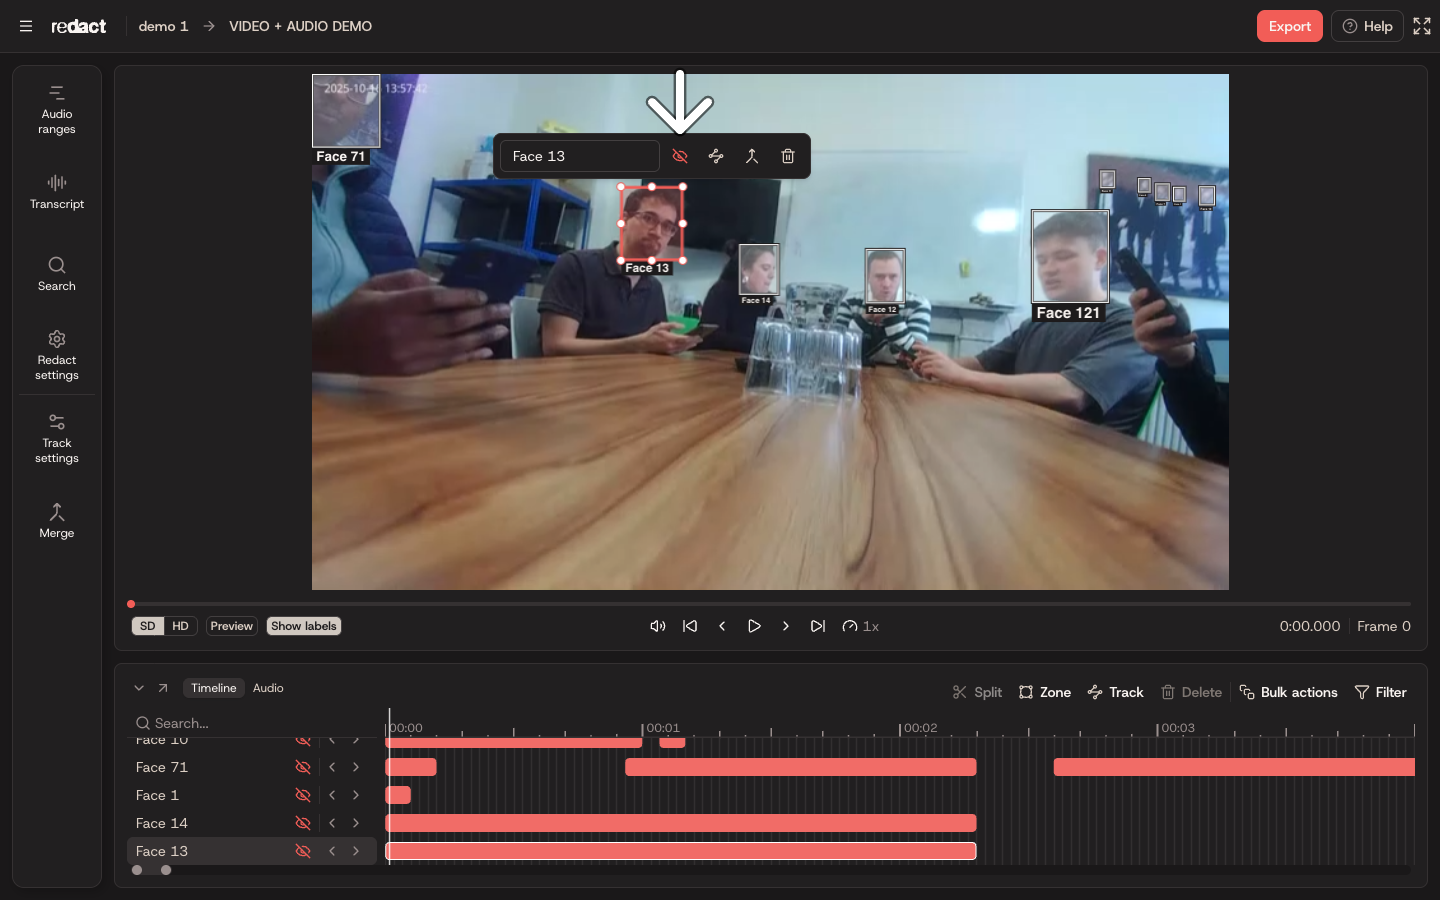Open Track settings in sidebar
This screenshot has height=900, width=1440.
pos(57,438)
